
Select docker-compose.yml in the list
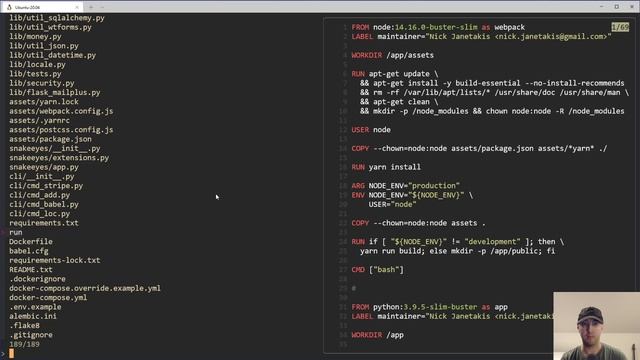point(48,298)
